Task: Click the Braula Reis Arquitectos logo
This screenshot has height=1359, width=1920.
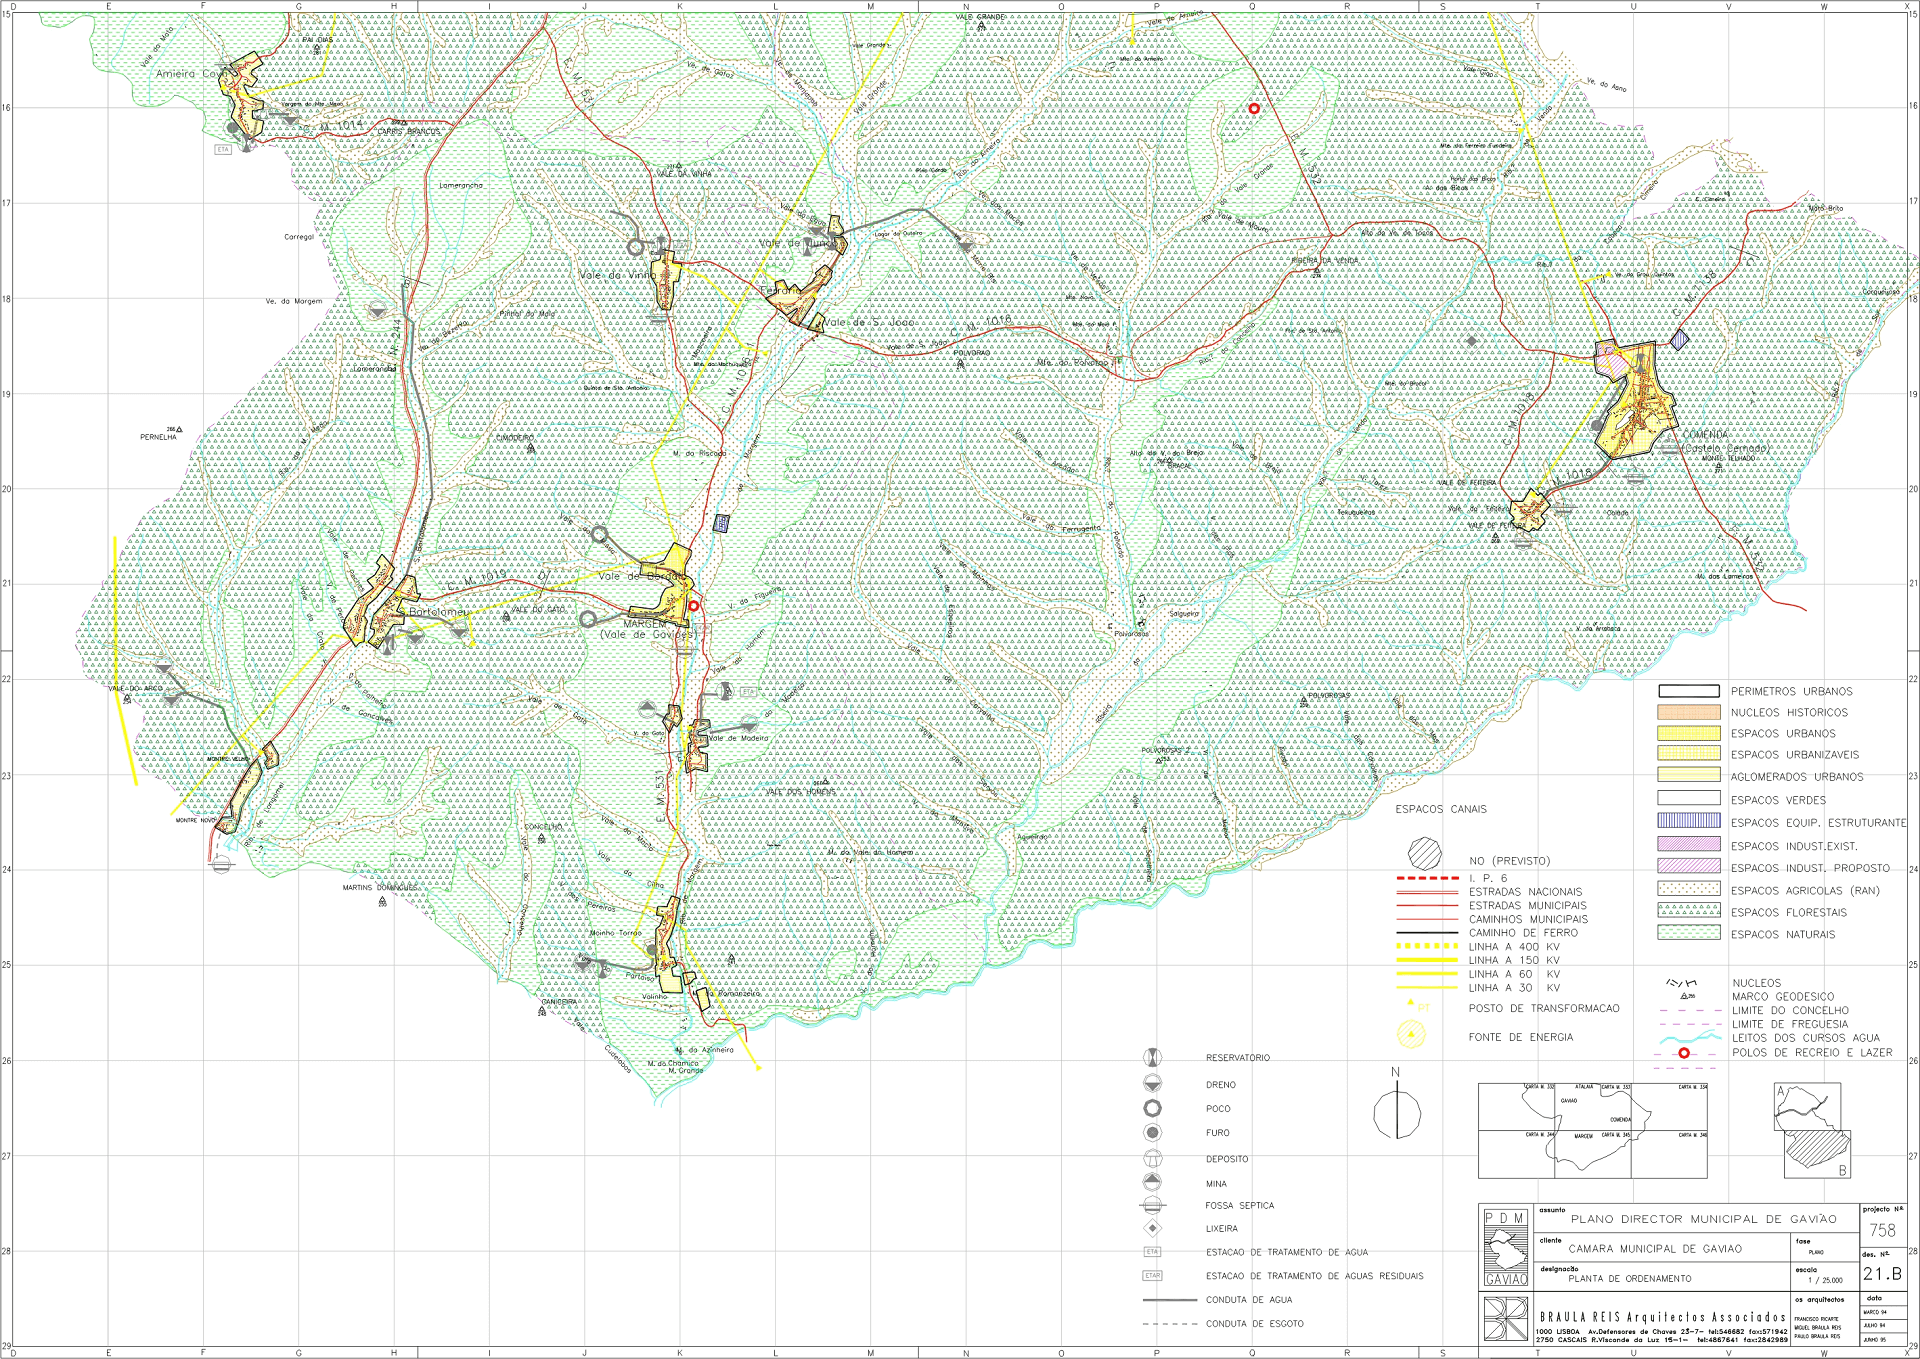Action: [1506, 1318]
